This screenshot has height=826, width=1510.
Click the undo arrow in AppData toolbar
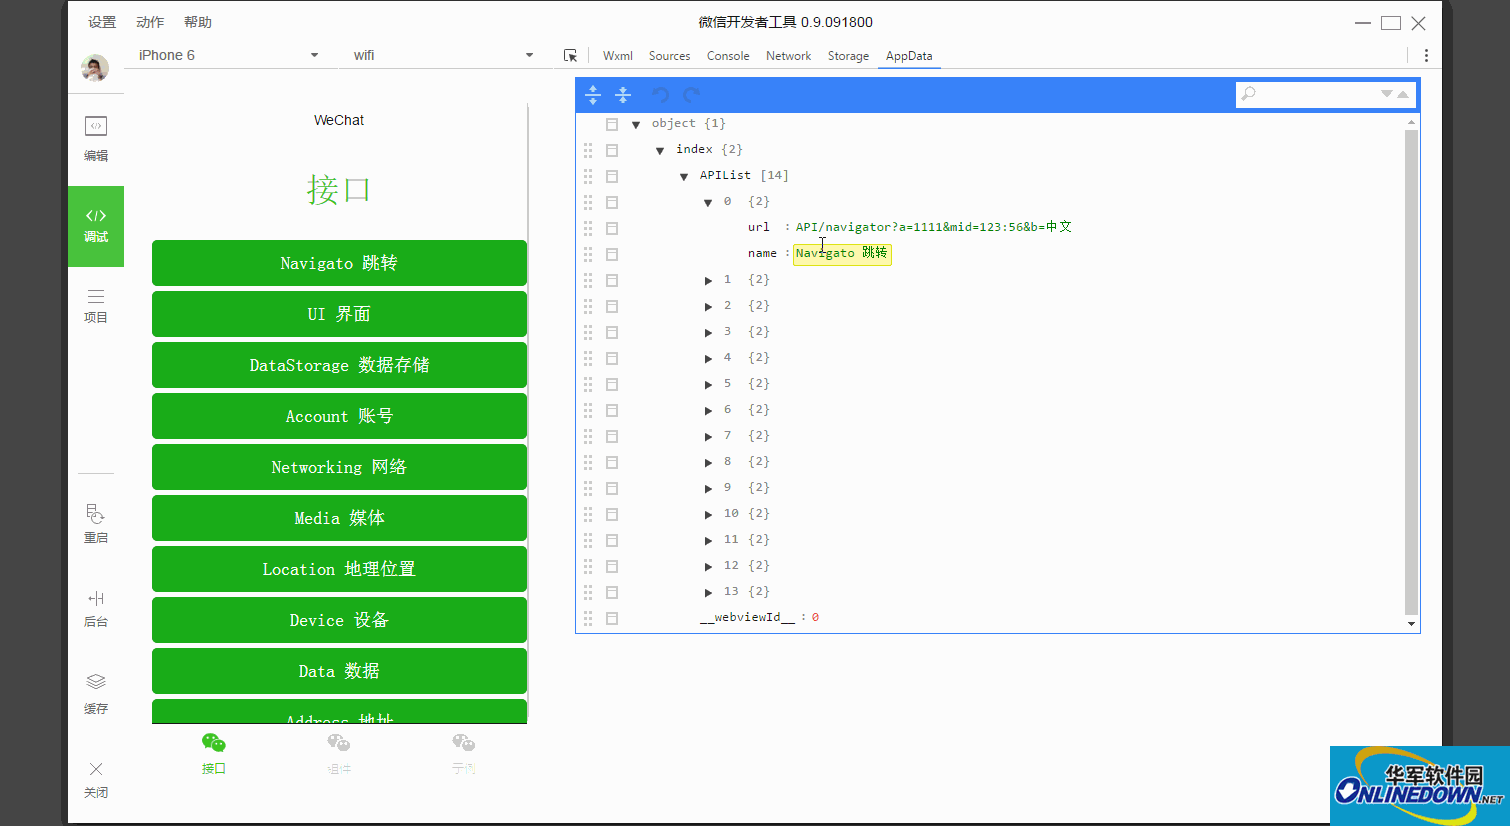click(660, 95)
